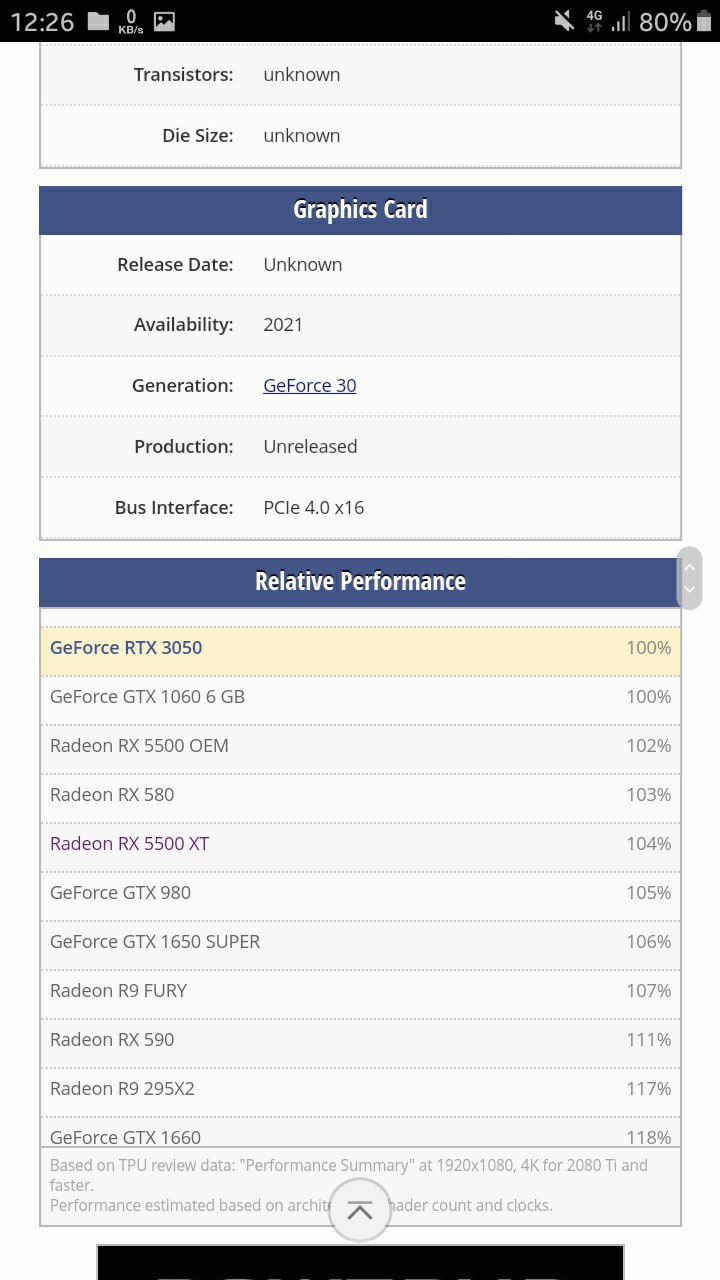This screenshot has height=1280, width=720.
Task: Tap the 111% value for RX 590
Action: pos(649,1039)
